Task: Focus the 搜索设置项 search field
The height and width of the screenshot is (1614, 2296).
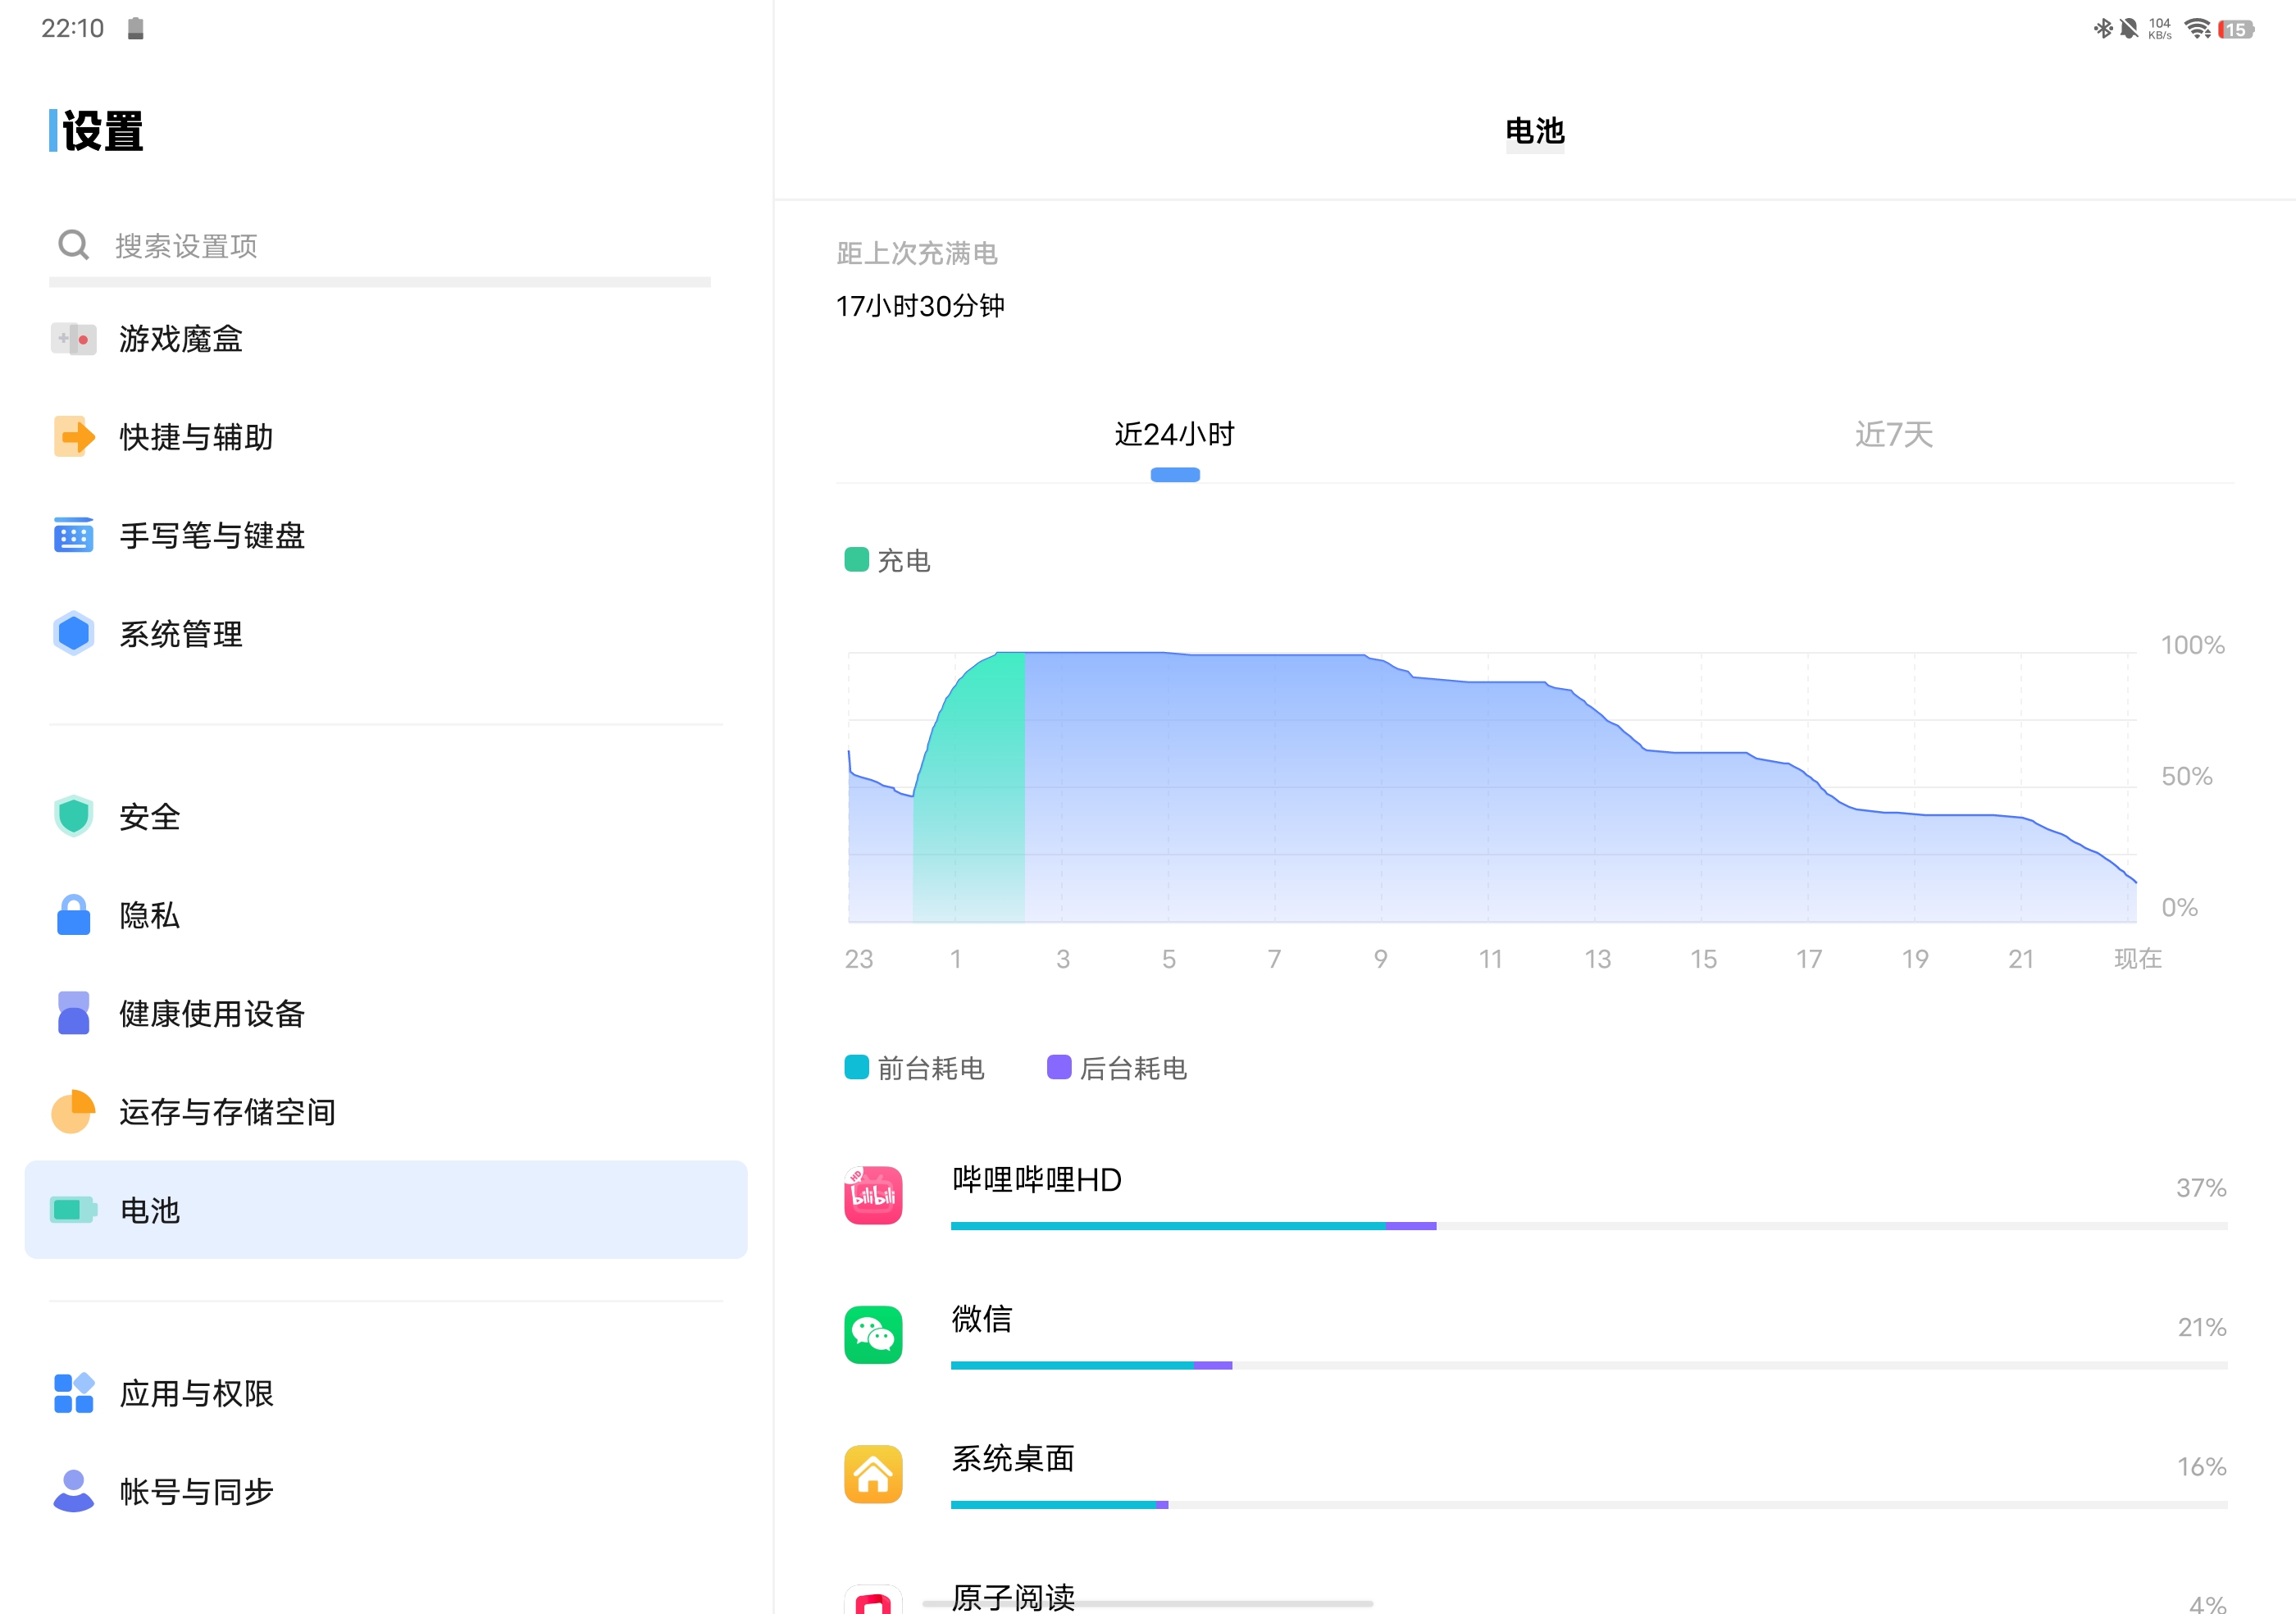Action: coord(380,246)
